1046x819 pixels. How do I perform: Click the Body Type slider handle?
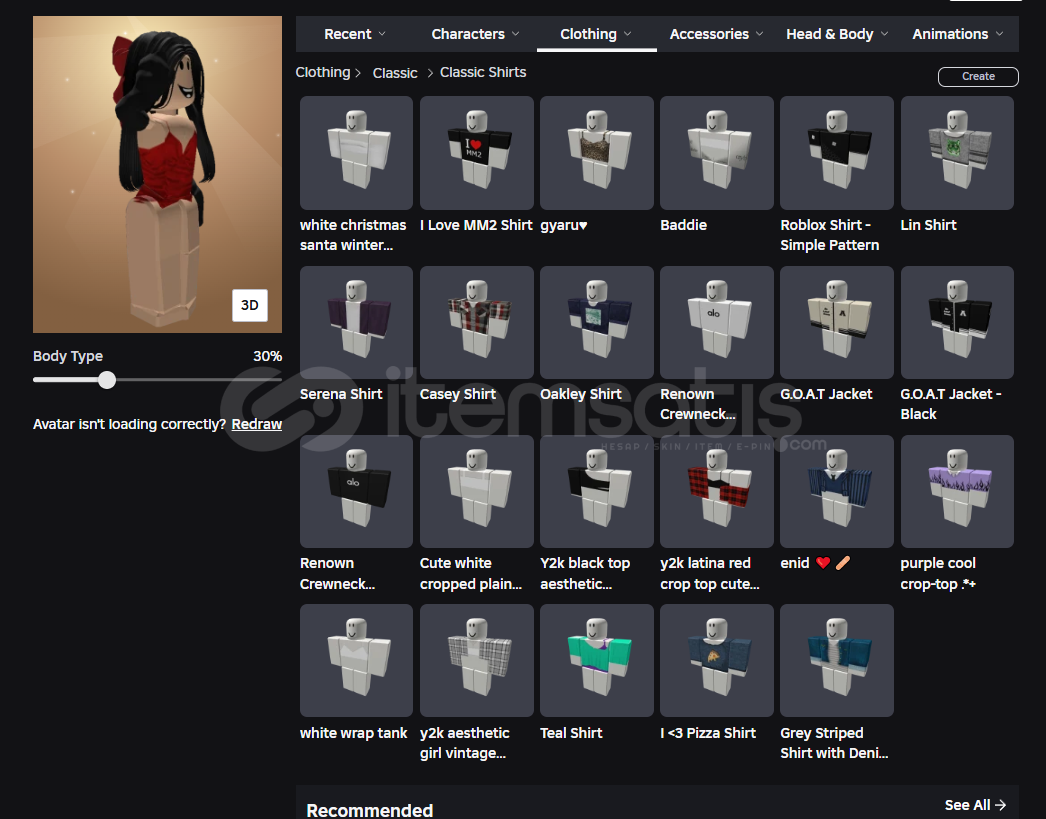(x=107, y=380)
